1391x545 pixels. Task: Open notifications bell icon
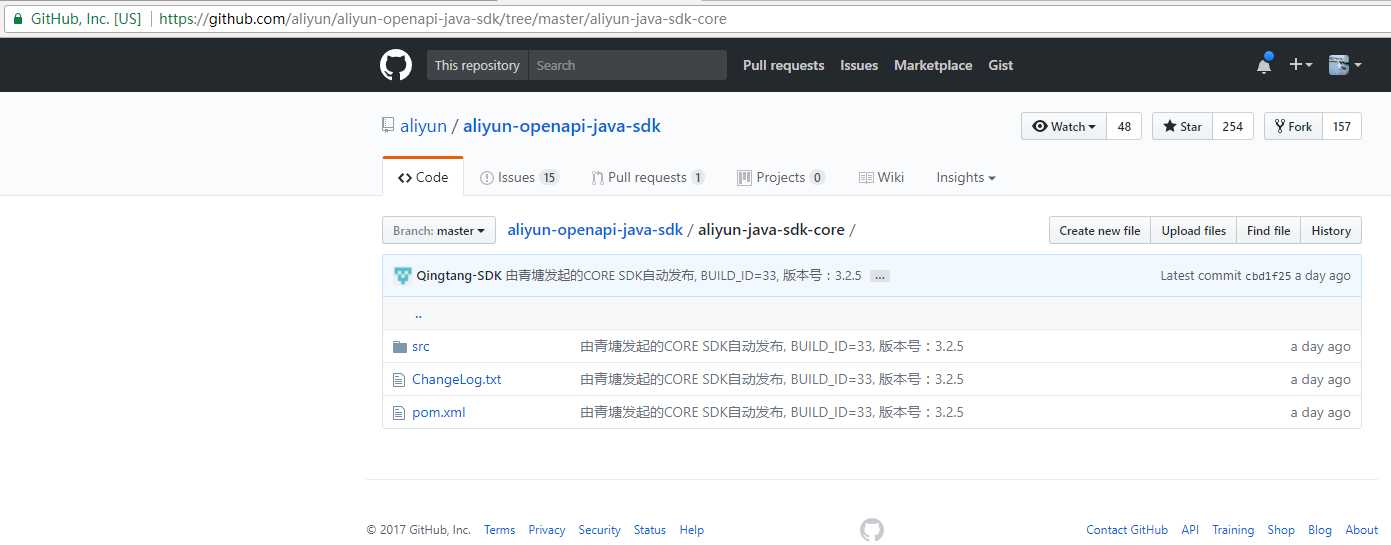pyautogui.click(x=1264, y=65)
